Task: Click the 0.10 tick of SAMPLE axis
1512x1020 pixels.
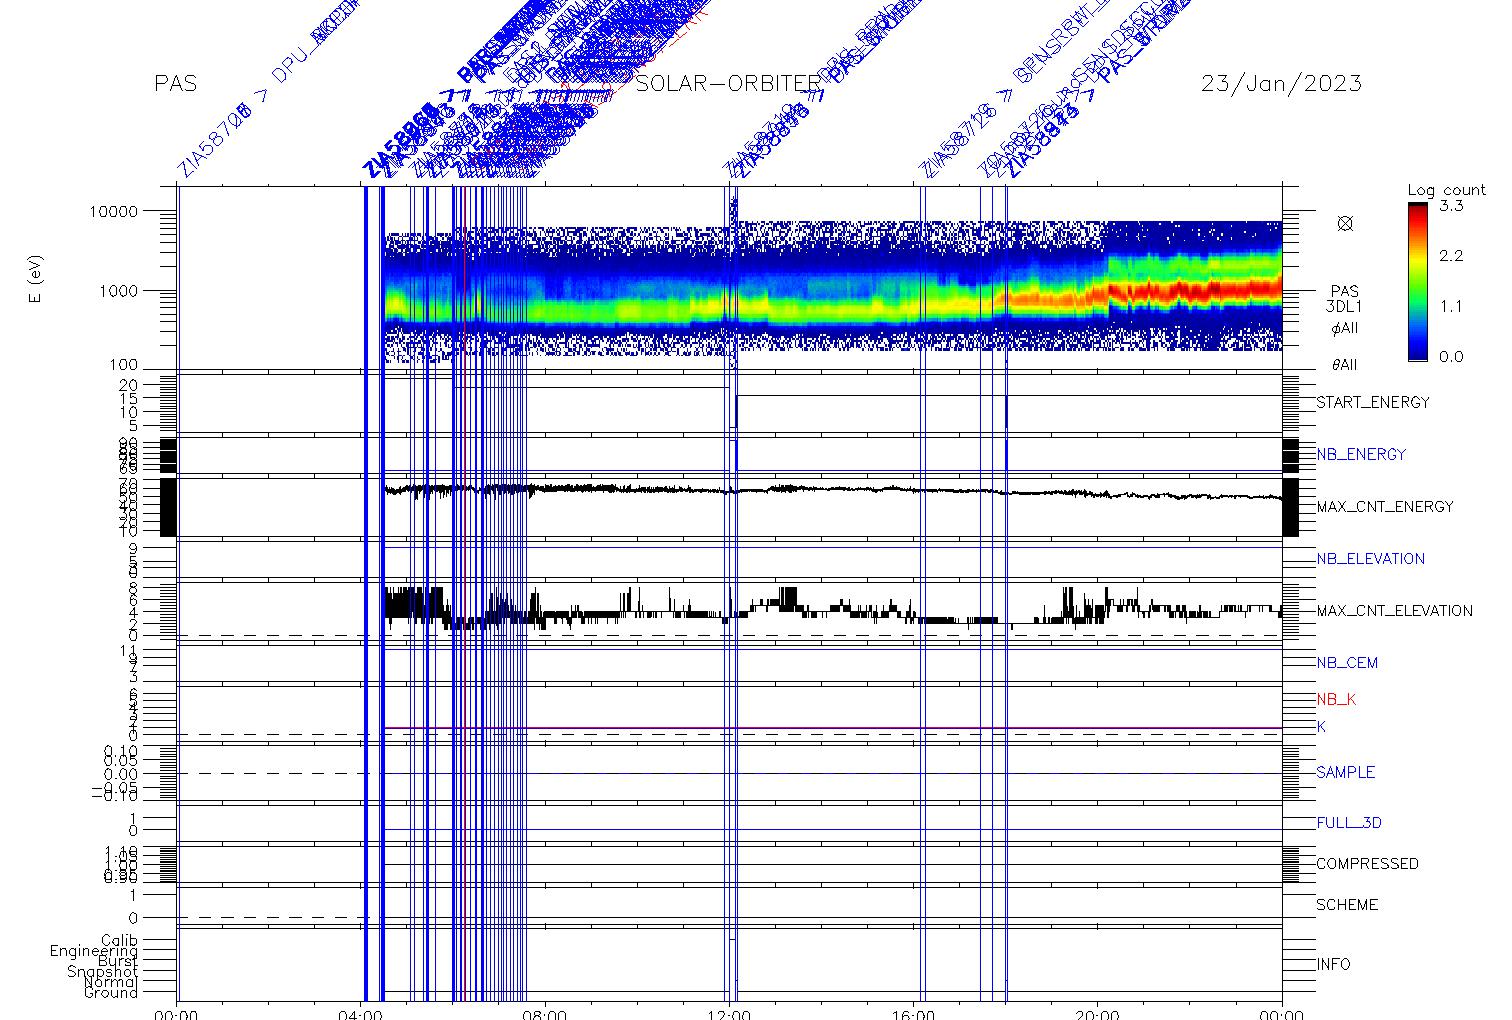Action: 121,750
